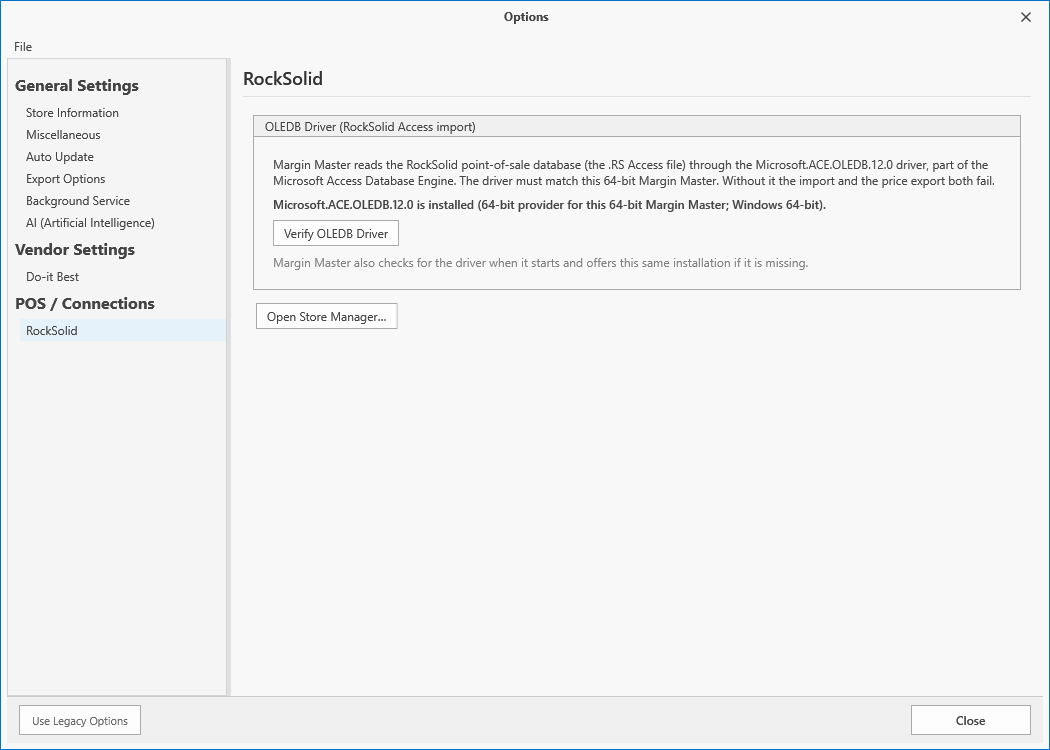
Task: Open Do-it Best vendor settings
Action: (52, 277)
